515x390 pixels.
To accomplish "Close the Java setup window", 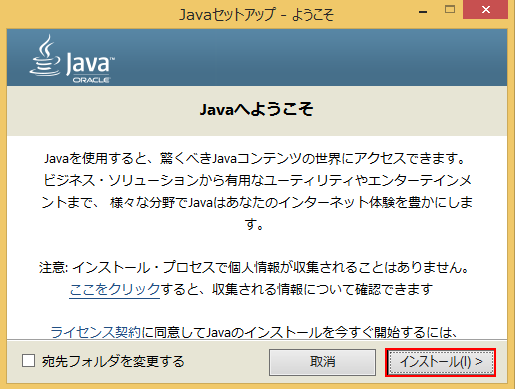I will pyautogui.click(x=485, y=10).
